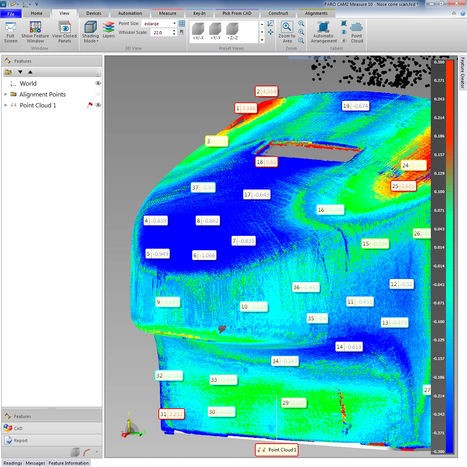Open the CAD panel button
Screen dimensions: 467x467
coord(52,428)
